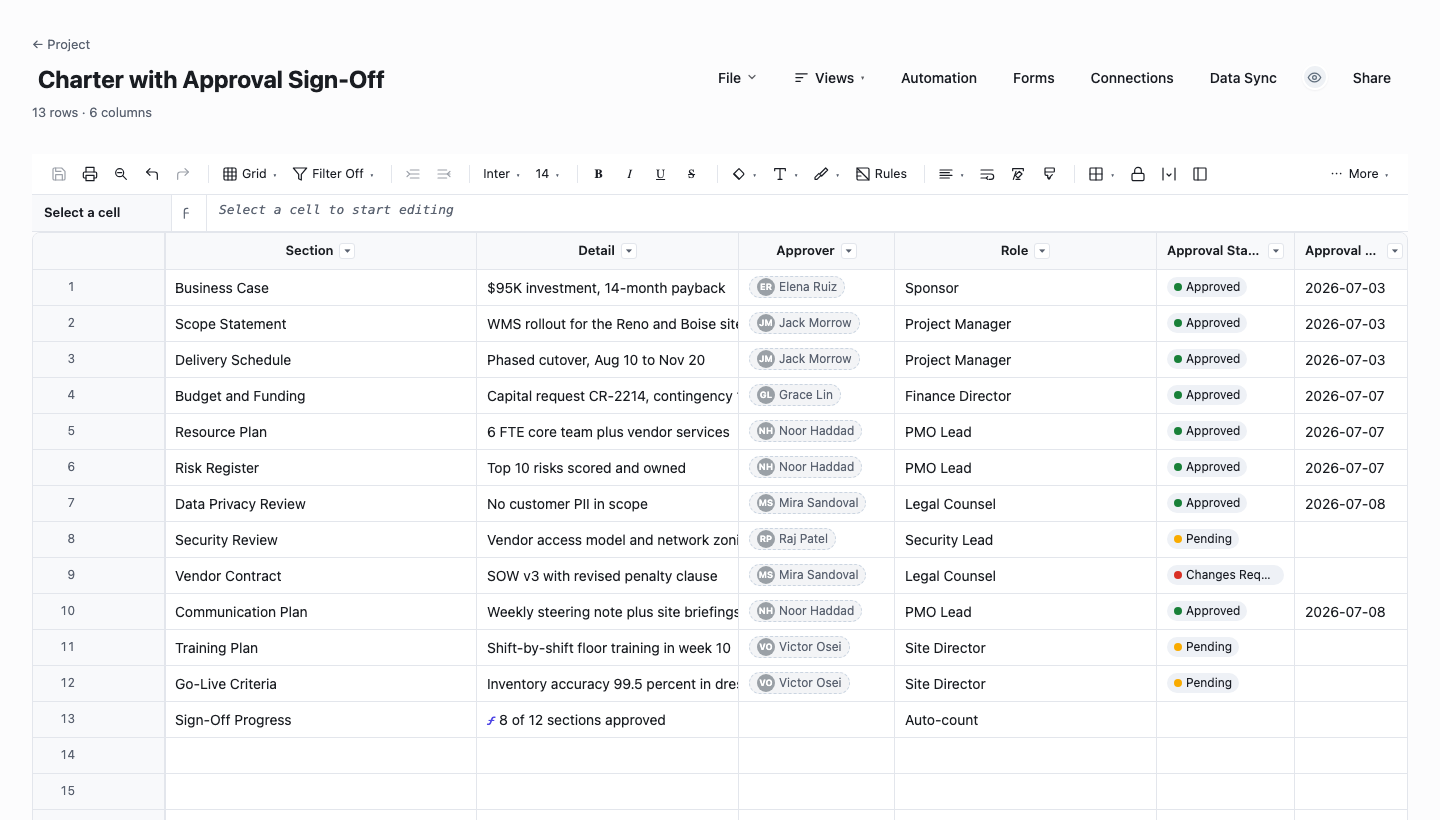1440x820 pixels.
Task: Open the Role column filter arrow
Action: pos(1042,251)
